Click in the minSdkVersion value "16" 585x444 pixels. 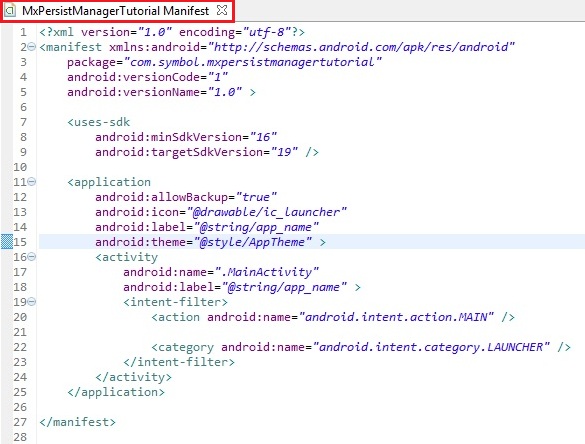[263, 137]
